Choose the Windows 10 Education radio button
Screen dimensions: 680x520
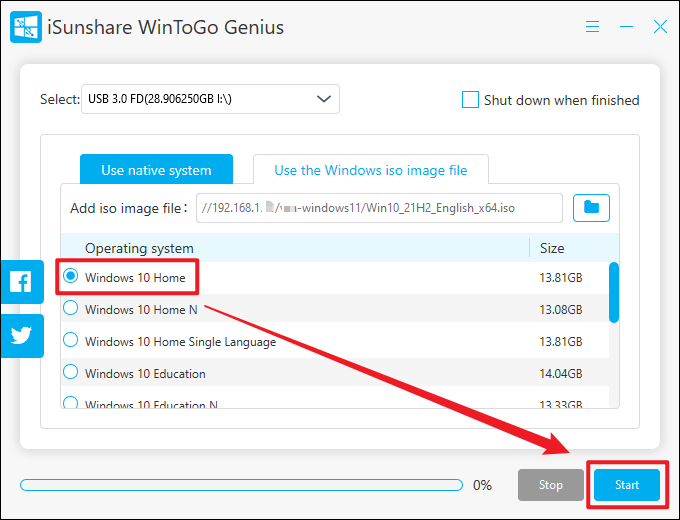pos(71,372)
